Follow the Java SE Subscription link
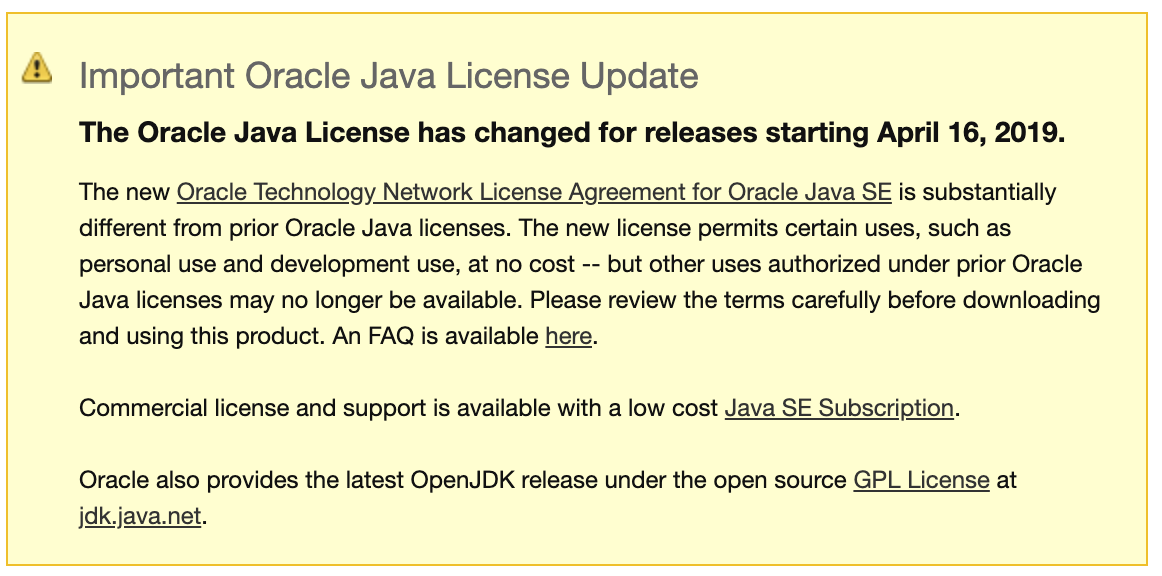The height and width of the screenshot is (576, 1162). click(838, 408)
